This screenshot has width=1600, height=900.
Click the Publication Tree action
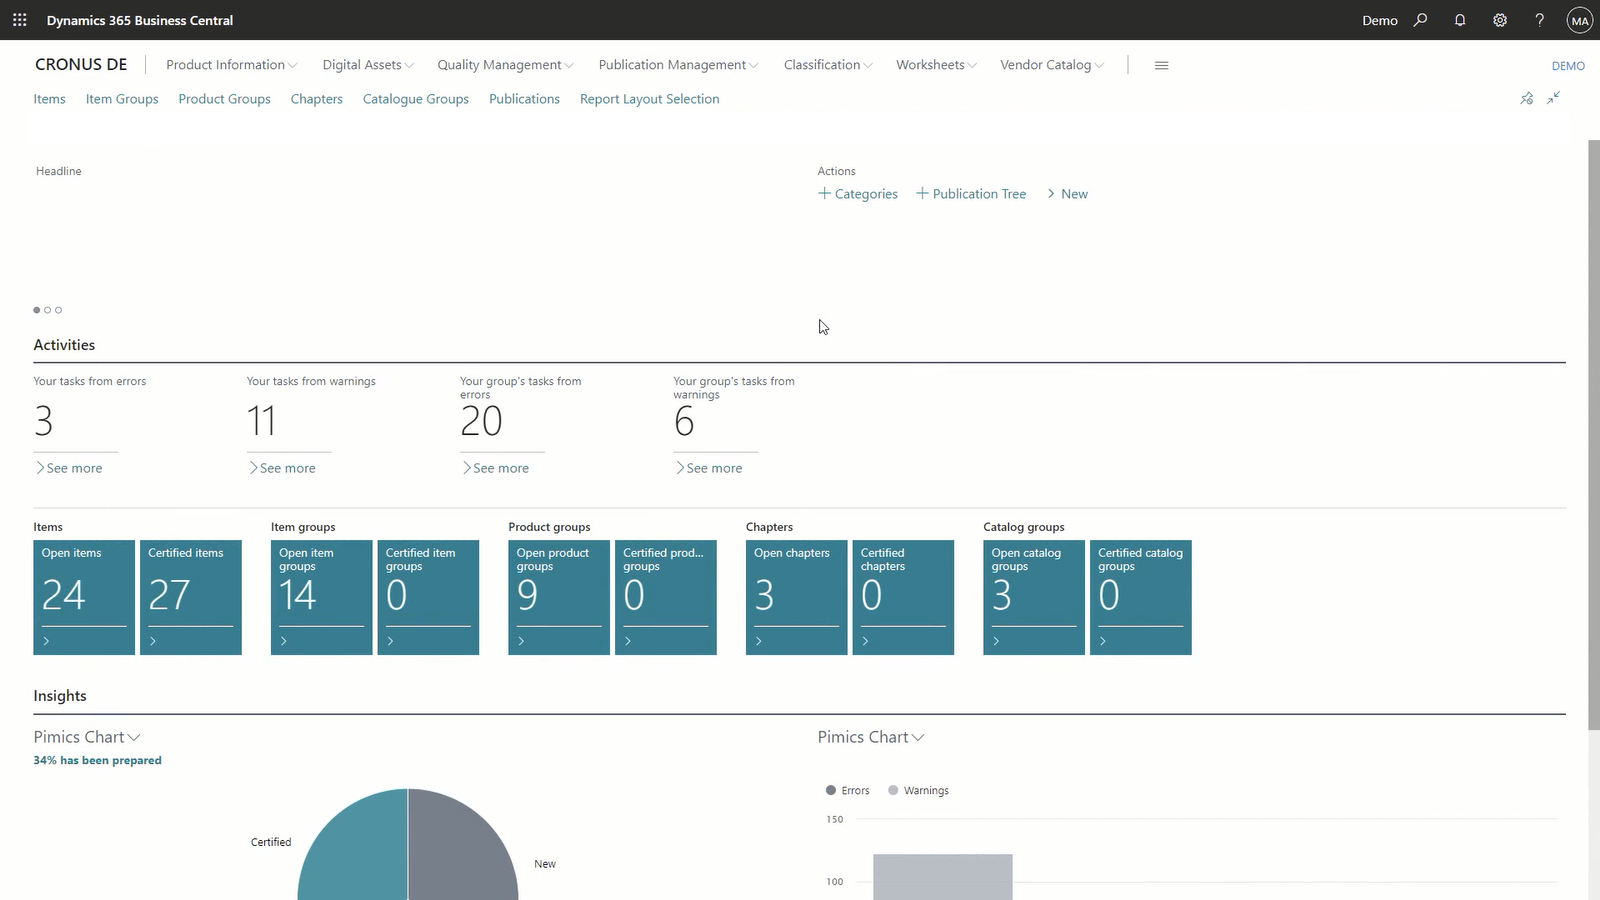tap(971, 194)
